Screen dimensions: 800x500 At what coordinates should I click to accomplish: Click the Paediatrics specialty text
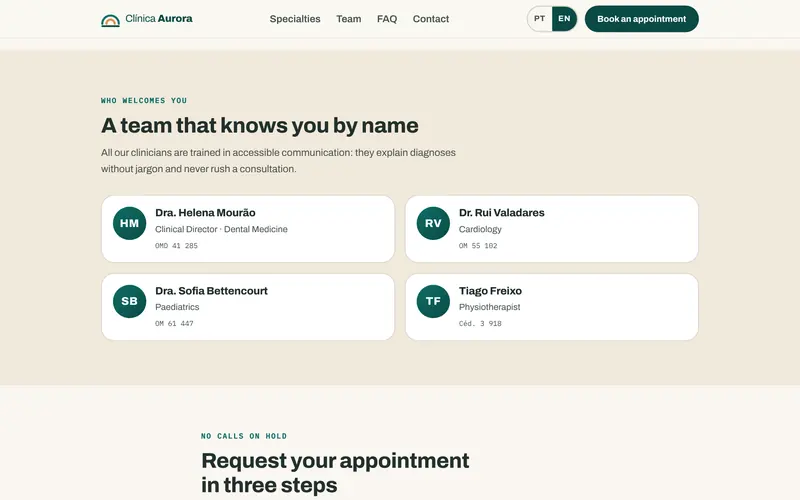[177, 307]
